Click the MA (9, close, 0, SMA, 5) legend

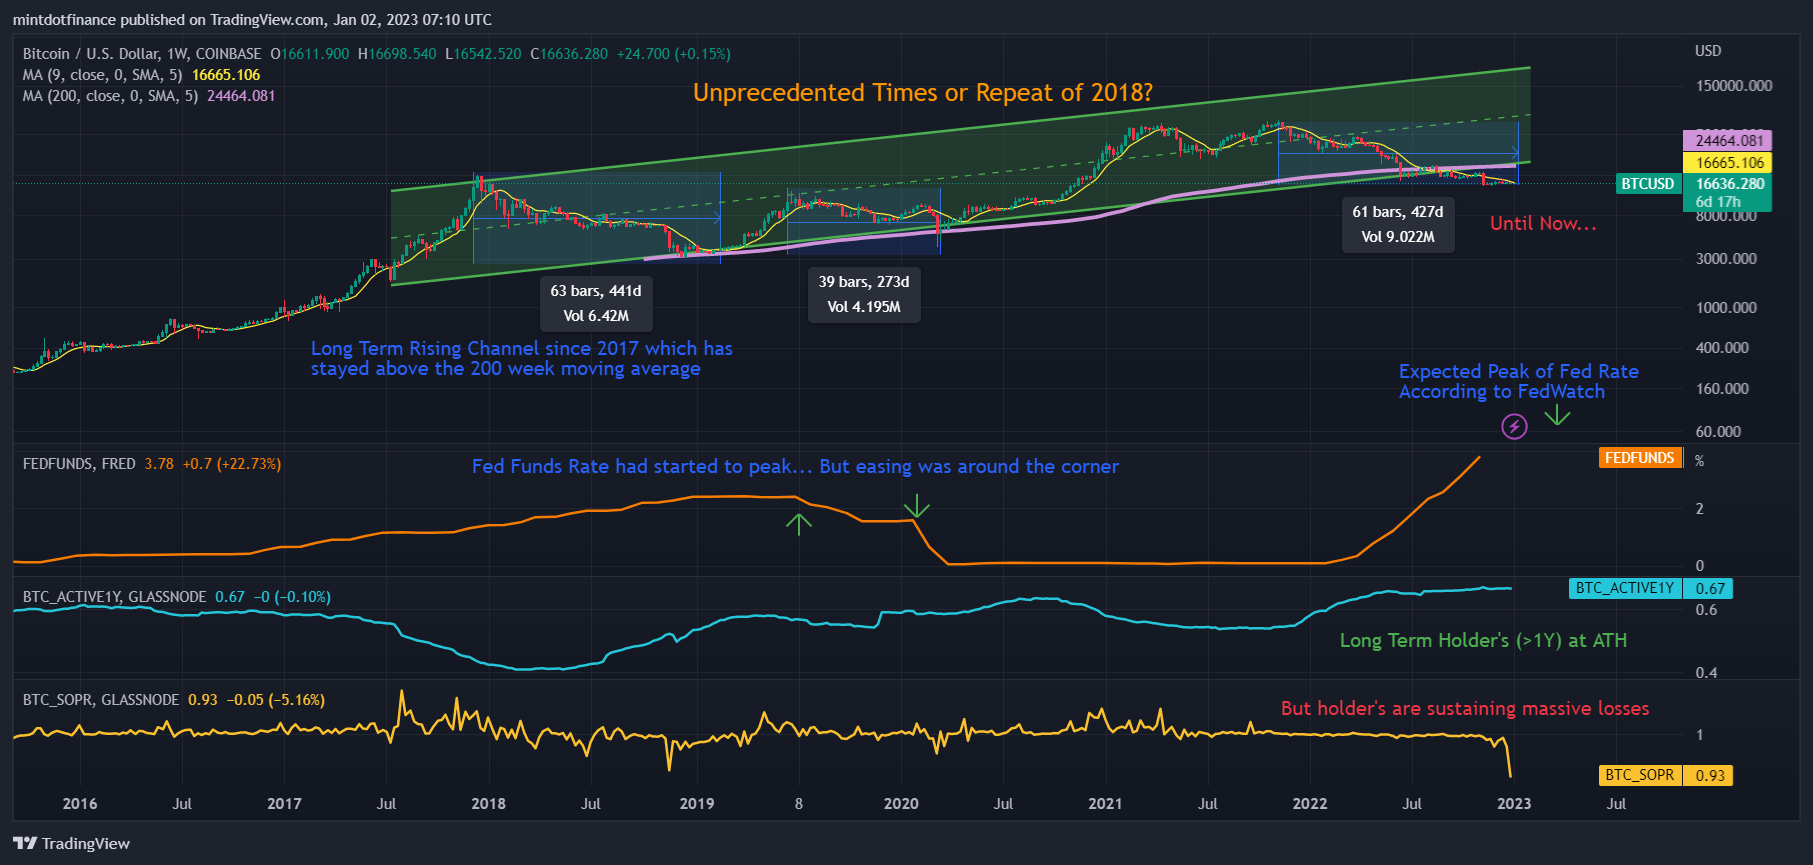[x=102, y=75]
